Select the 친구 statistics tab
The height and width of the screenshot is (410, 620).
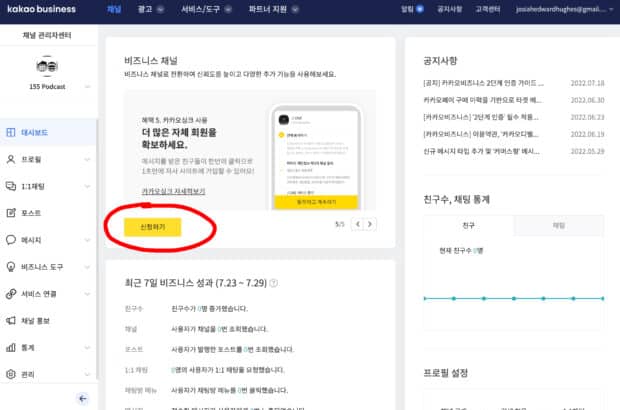pyautogui.click(x=469, y=225)
